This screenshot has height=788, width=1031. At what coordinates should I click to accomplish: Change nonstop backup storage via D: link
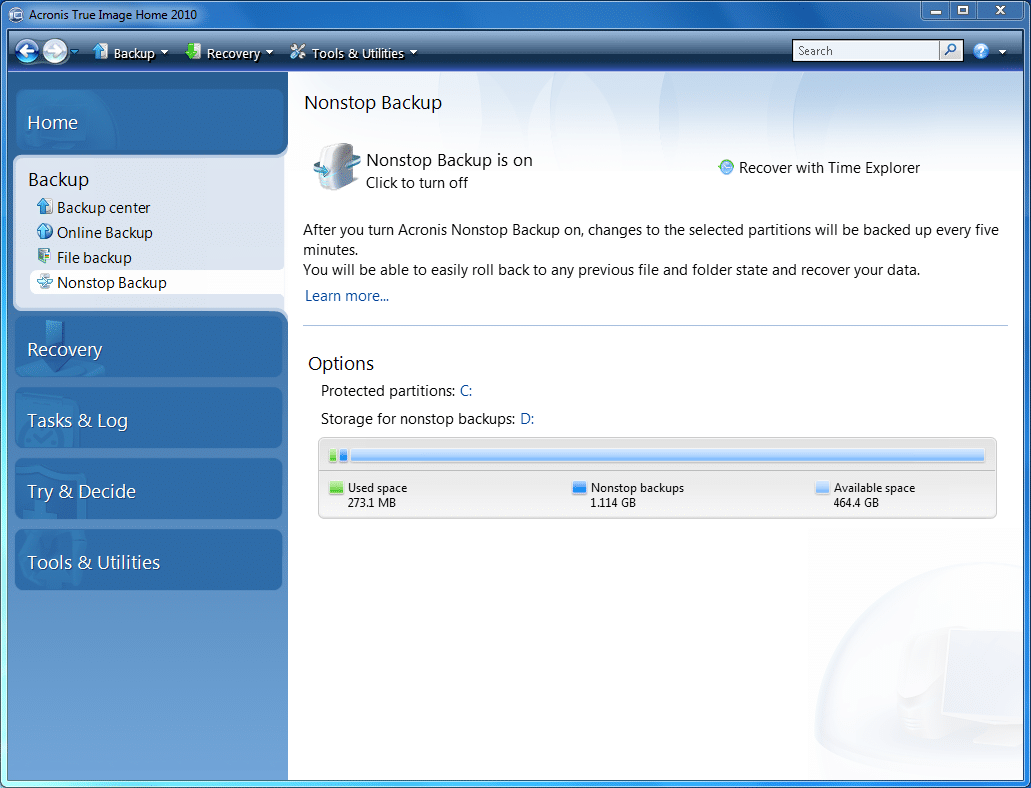(x=527, y=419)
